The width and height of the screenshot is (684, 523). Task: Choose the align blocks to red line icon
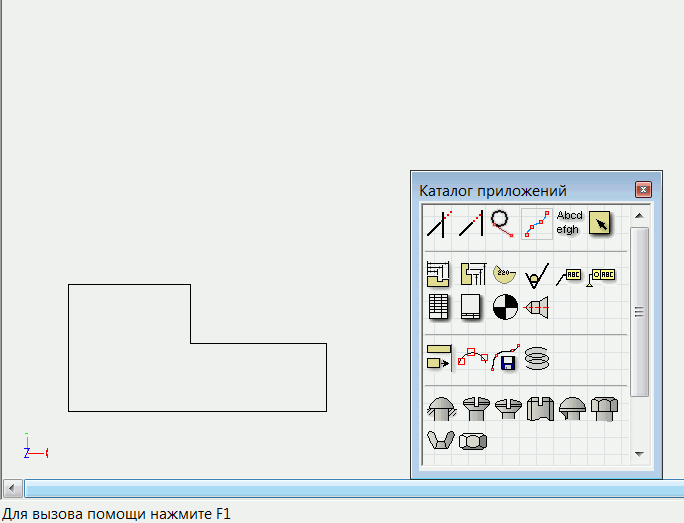(439, 357)
